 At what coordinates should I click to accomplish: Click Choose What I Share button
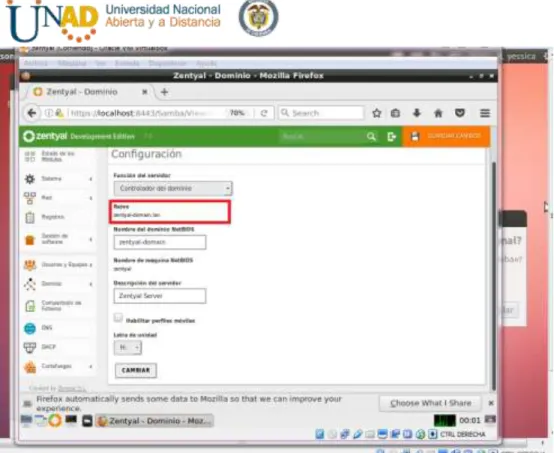[430, 403]
